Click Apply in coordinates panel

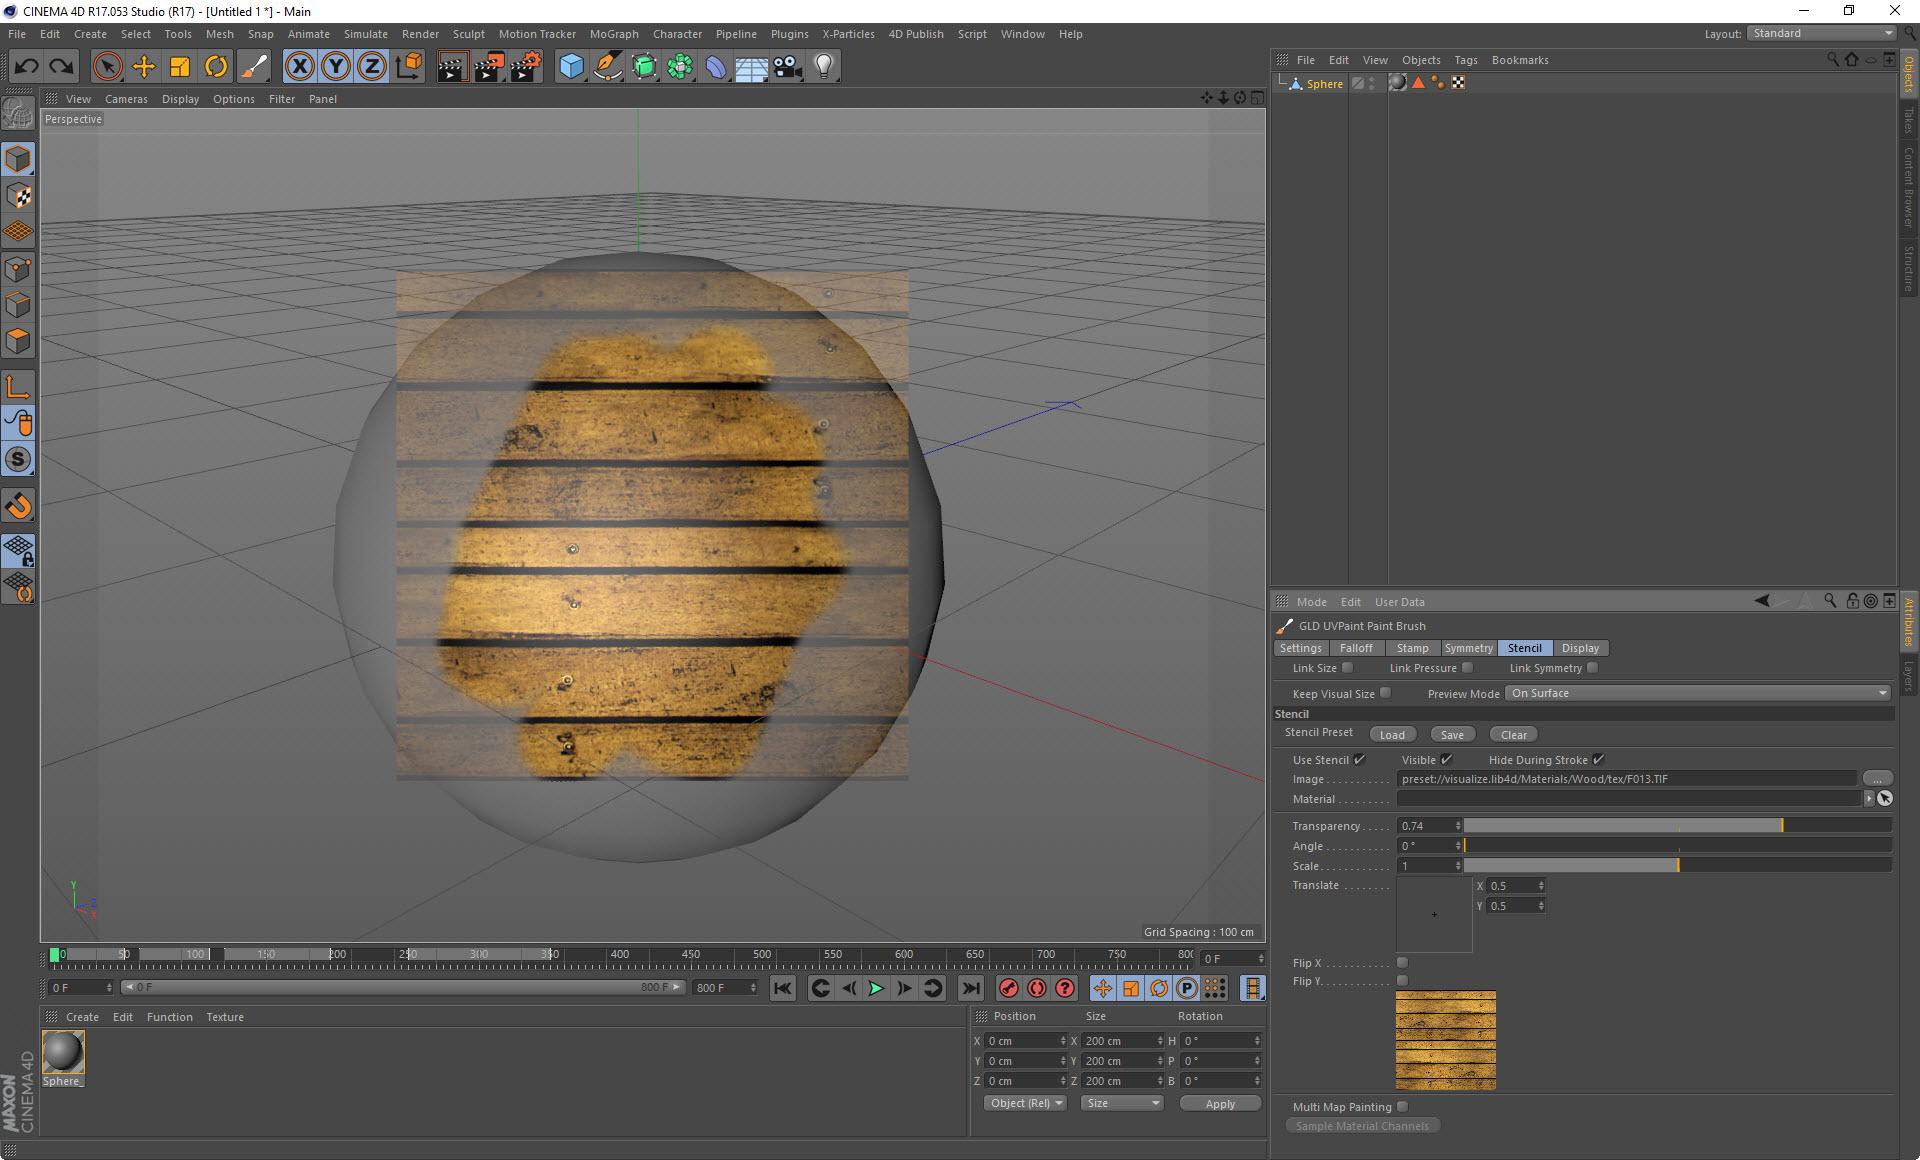click(1220, 1104)
